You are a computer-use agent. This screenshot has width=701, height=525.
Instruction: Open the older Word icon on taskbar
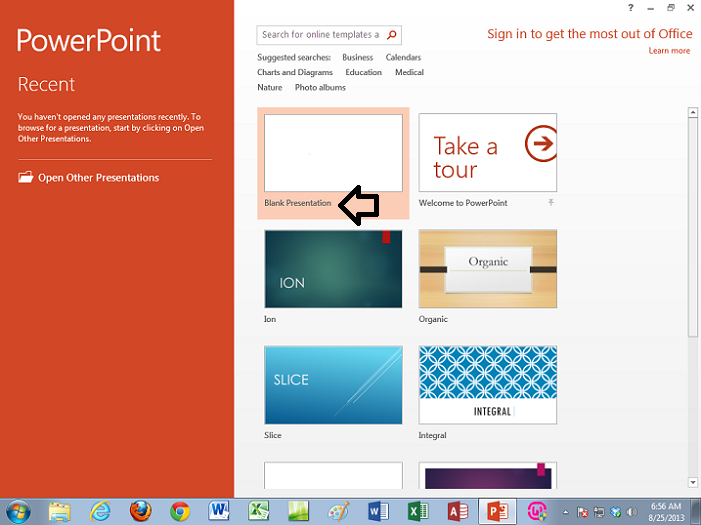coord(219,511)
